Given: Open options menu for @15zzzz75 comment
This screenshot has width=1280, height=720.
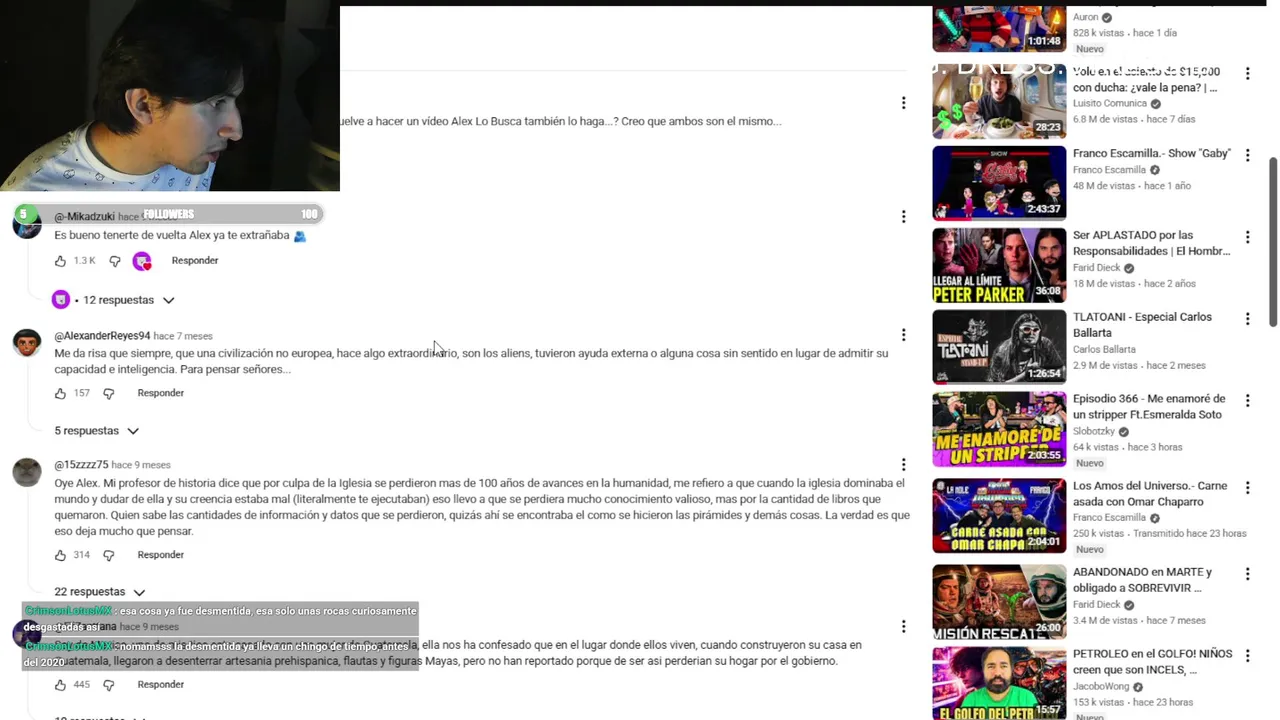Looking at the screenshot, I should [903, 465].
